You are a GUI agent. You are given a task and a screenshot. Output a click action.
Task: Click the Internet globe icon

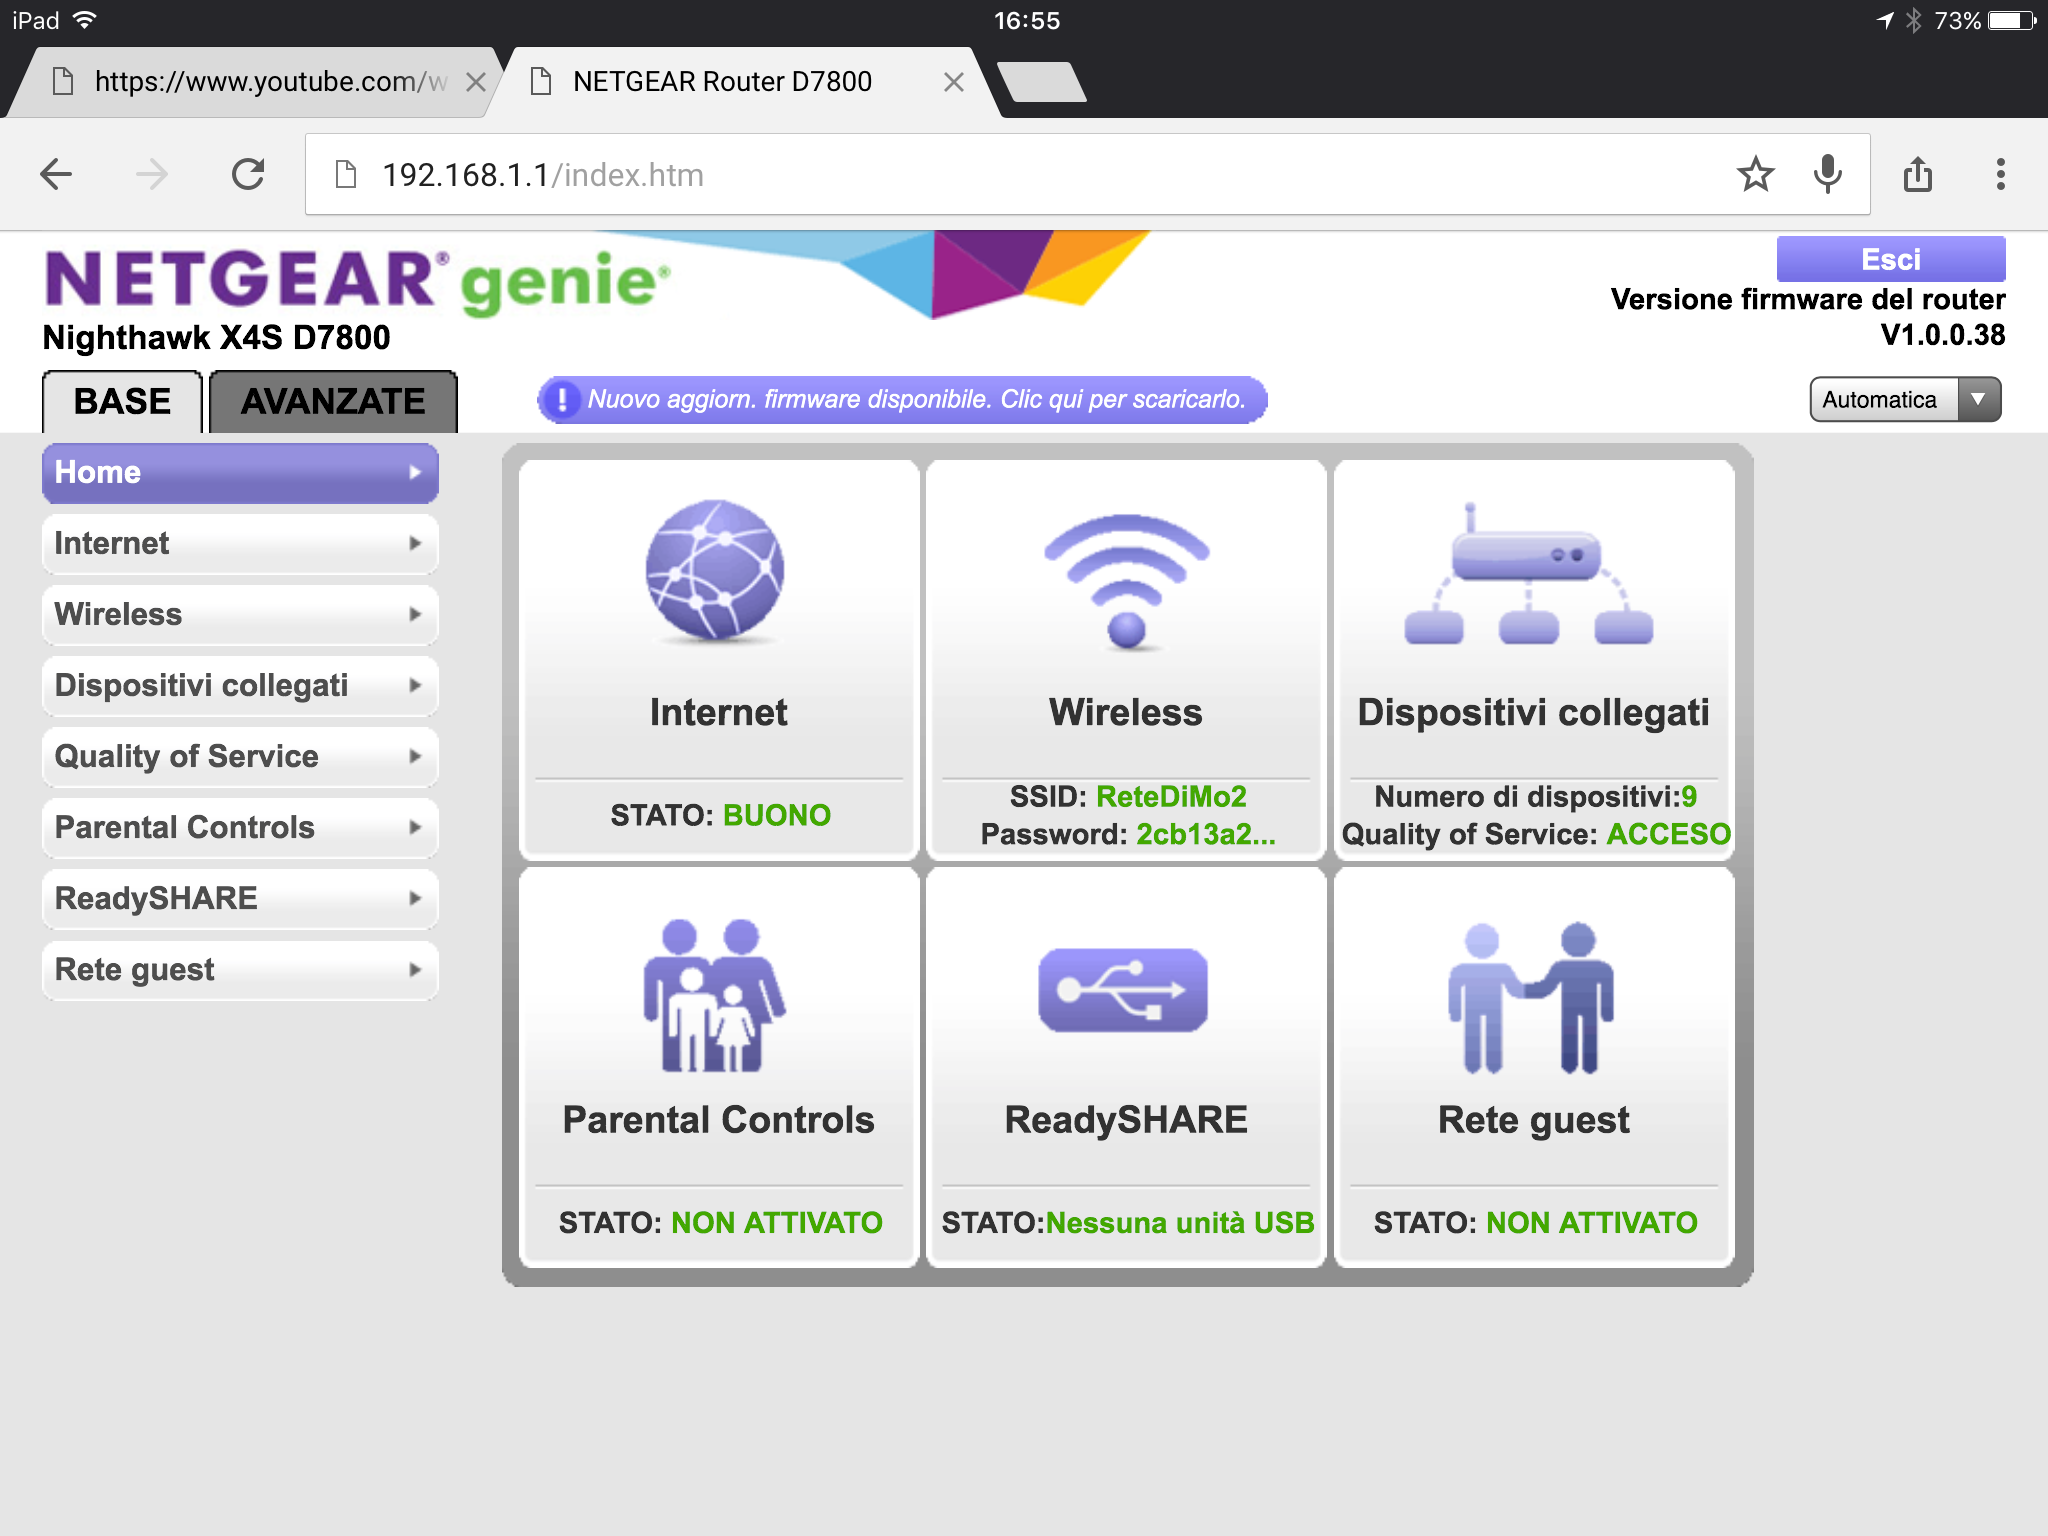[x=715, y=570]
